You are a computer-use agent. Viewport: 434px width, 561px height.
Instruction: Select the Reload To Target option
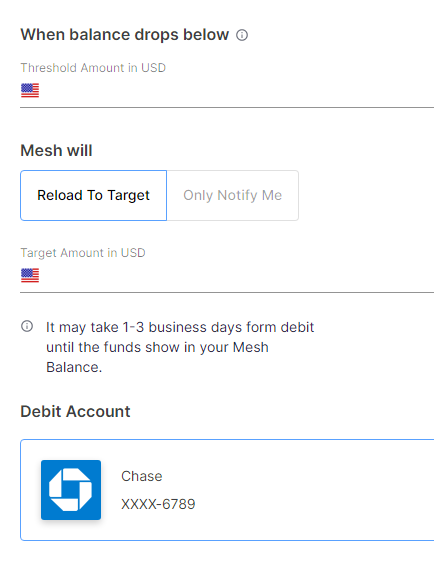pos(93,195)
